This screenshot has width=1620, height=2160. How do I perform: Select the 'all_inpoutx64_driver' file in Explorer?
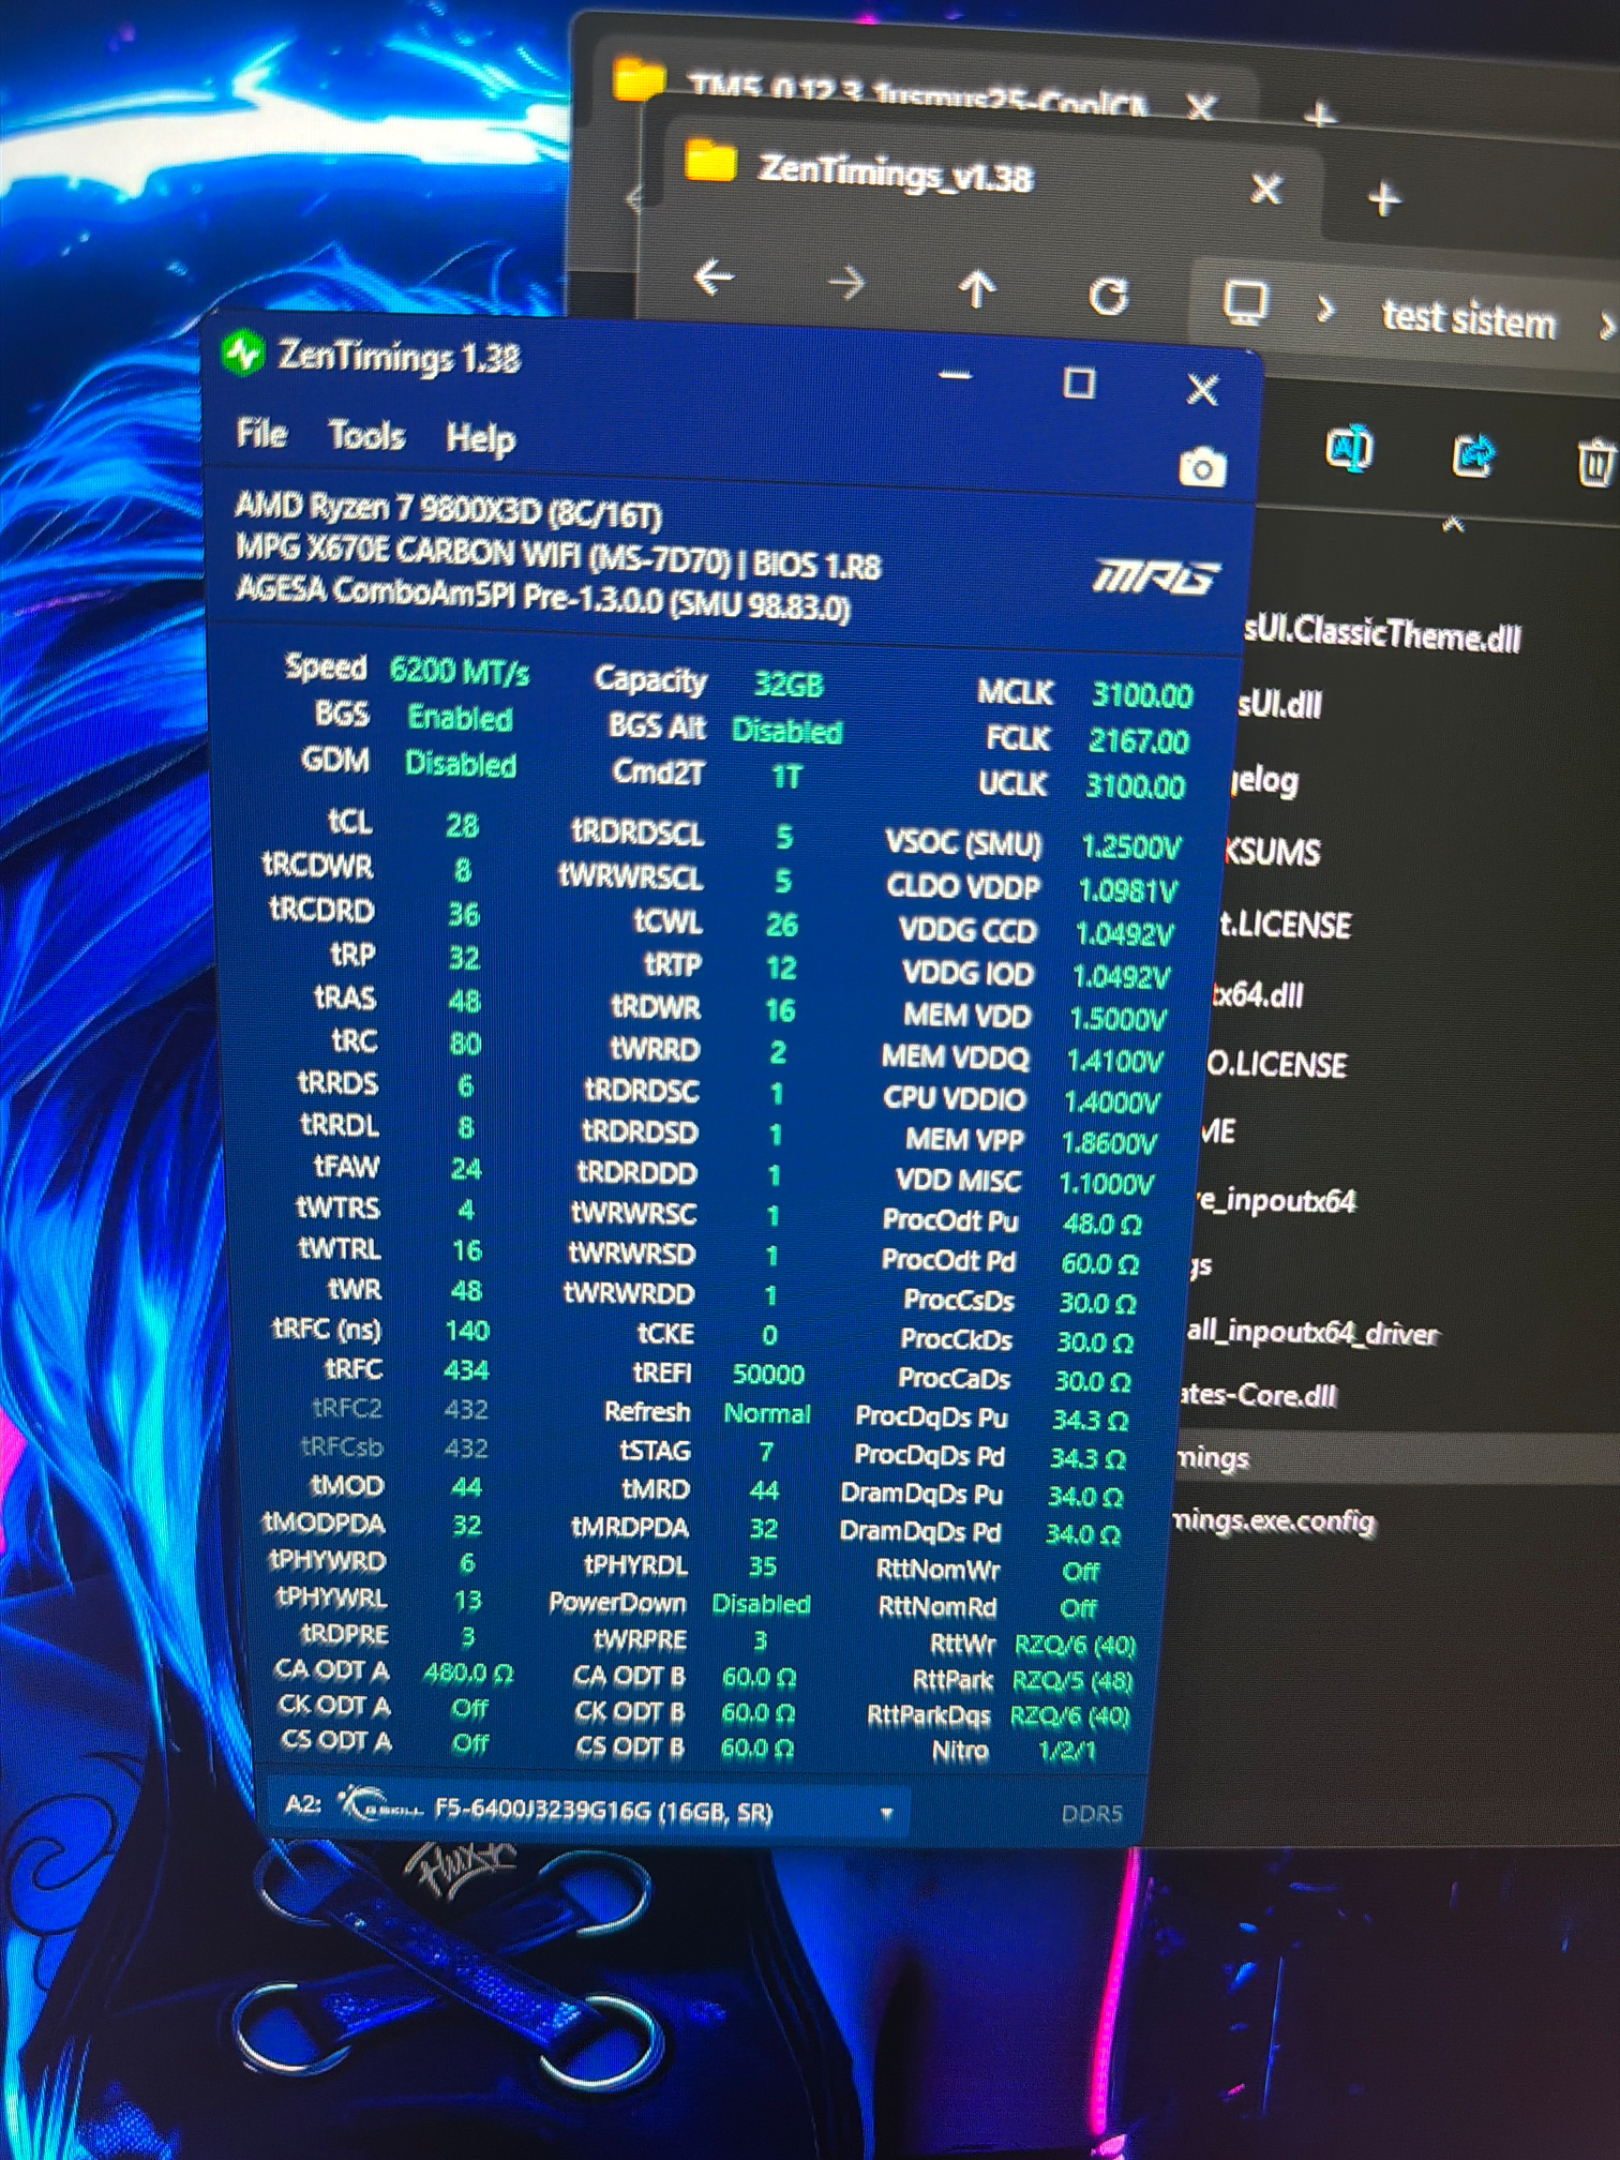[1312, 1331]
